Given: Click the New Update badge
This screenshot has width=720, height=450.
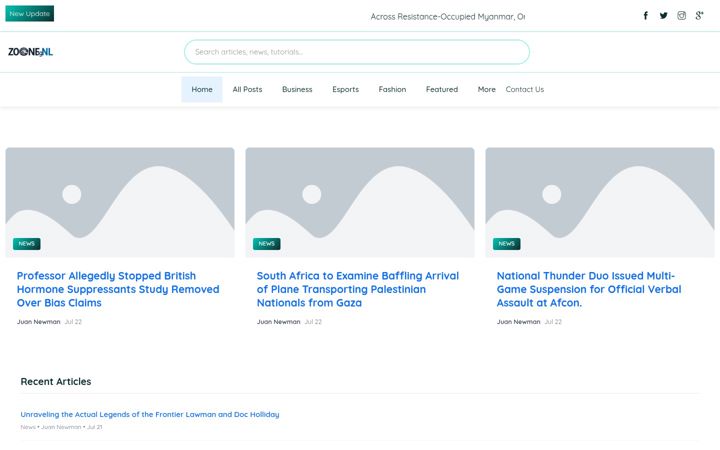Looking at the screenshot, I should 29,13.
